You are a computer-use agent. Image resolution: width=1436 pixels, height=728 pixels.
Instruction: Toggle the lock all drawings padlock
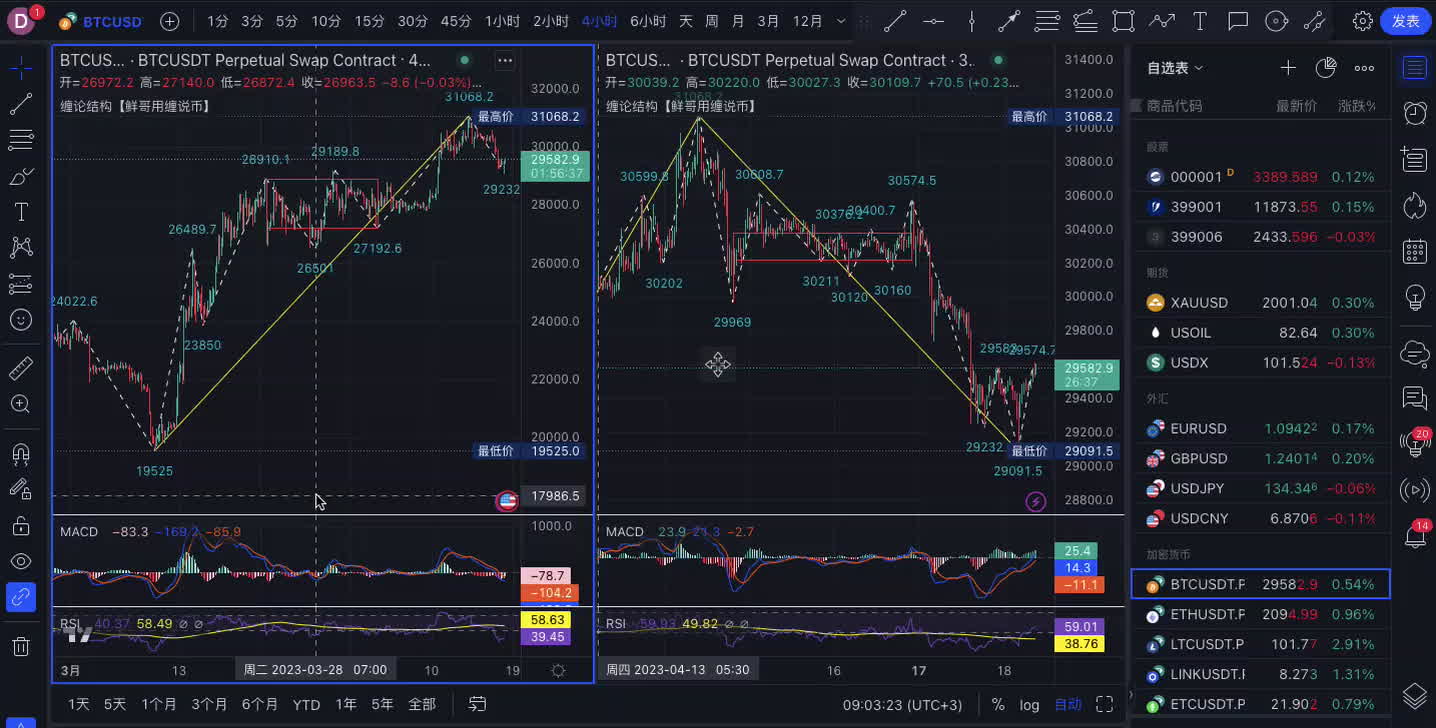[20, 525]
